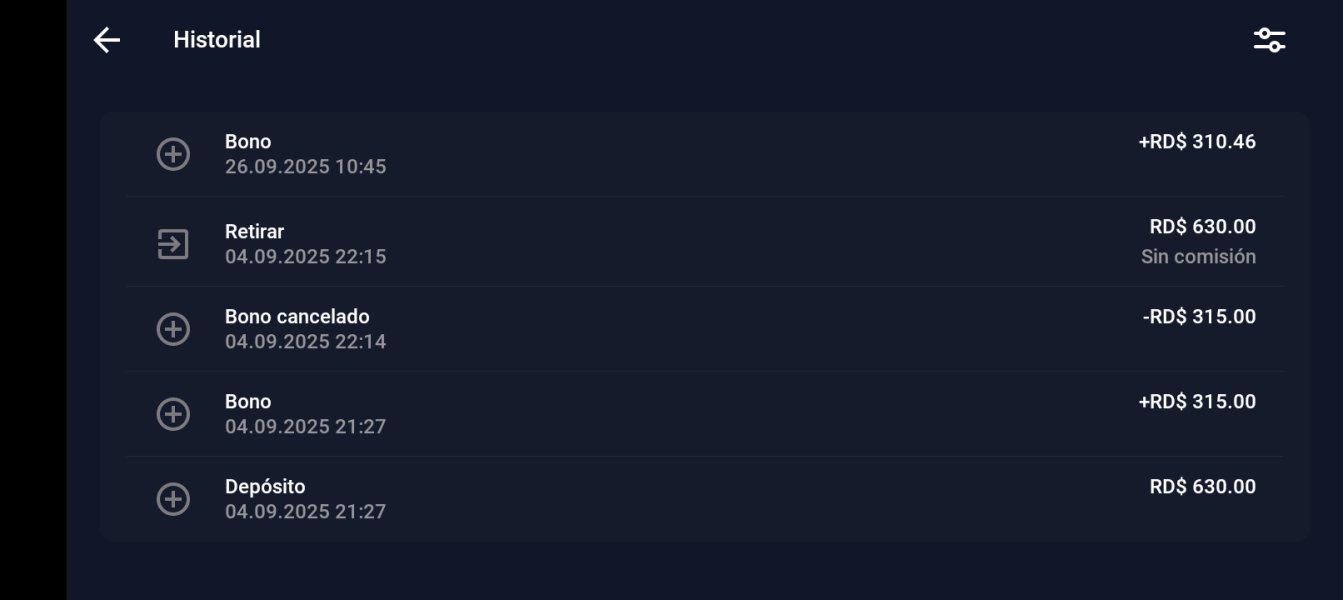
Task: Open the Bono cancelado transaction
Action: 297,317
